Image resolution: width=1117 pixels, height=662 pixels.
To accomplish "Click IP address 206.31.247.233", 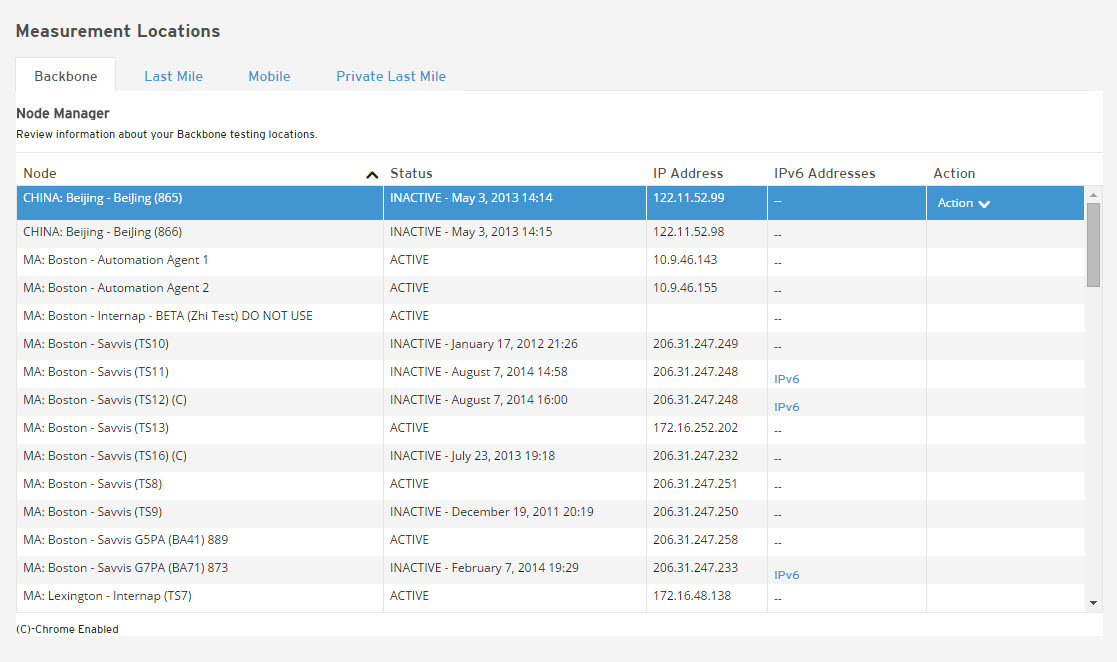I will coord(695,568).
